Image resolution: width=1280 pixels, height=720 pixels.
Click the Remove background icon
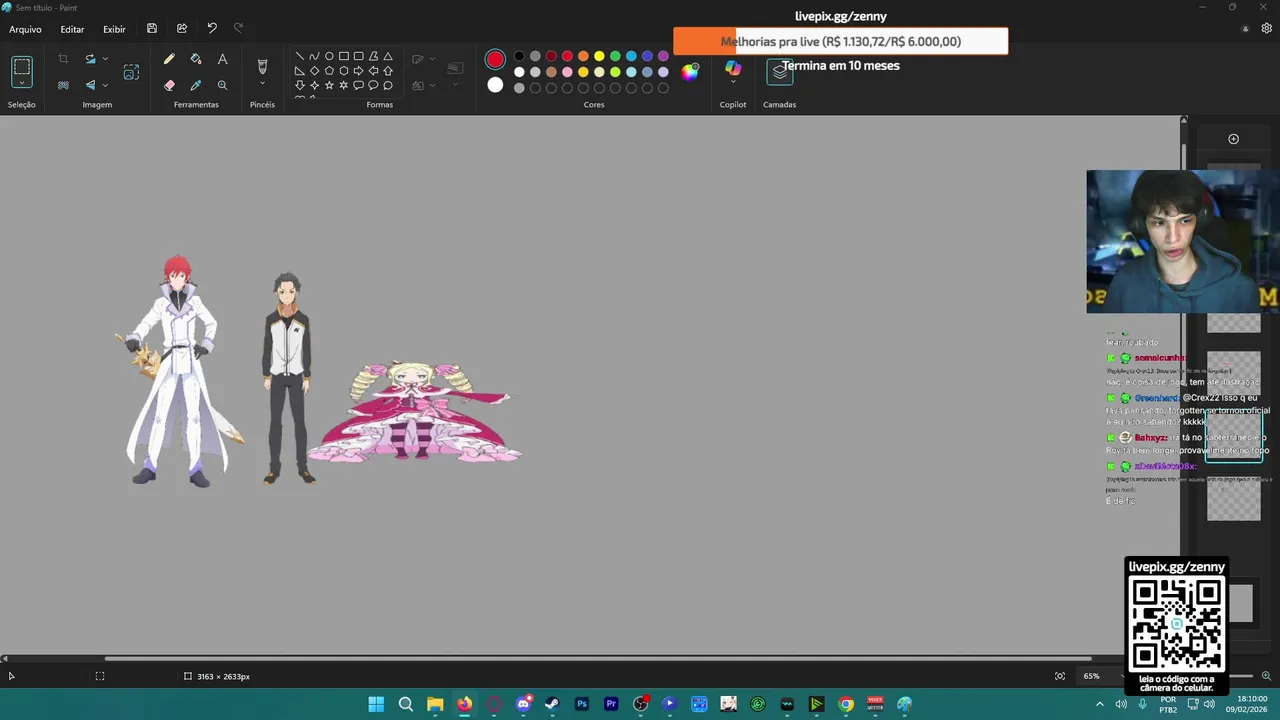(63, 85)
